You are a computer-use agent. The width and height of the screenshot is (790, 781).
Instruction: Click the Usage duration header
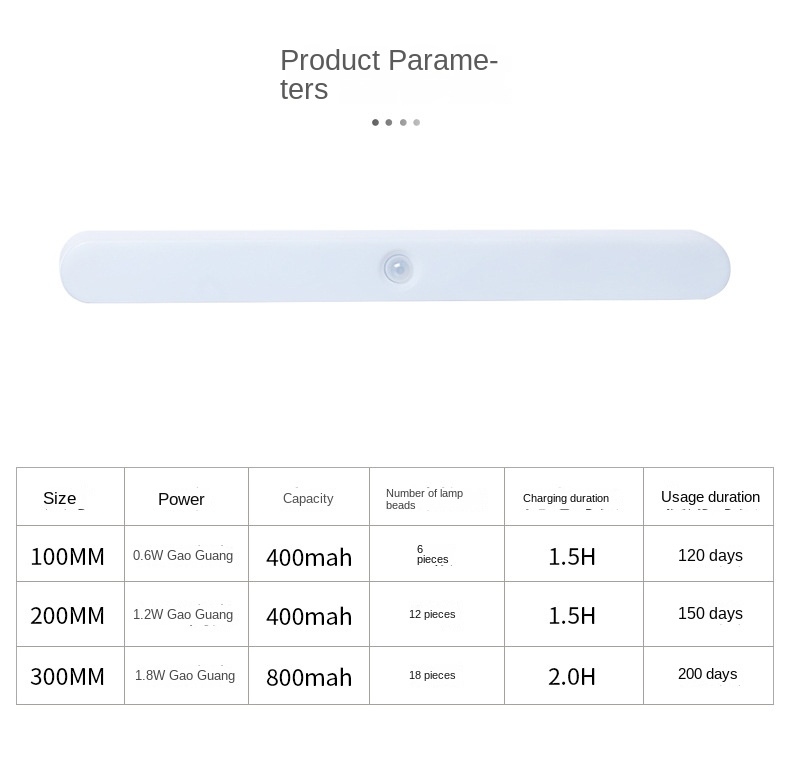click(710, 497)
